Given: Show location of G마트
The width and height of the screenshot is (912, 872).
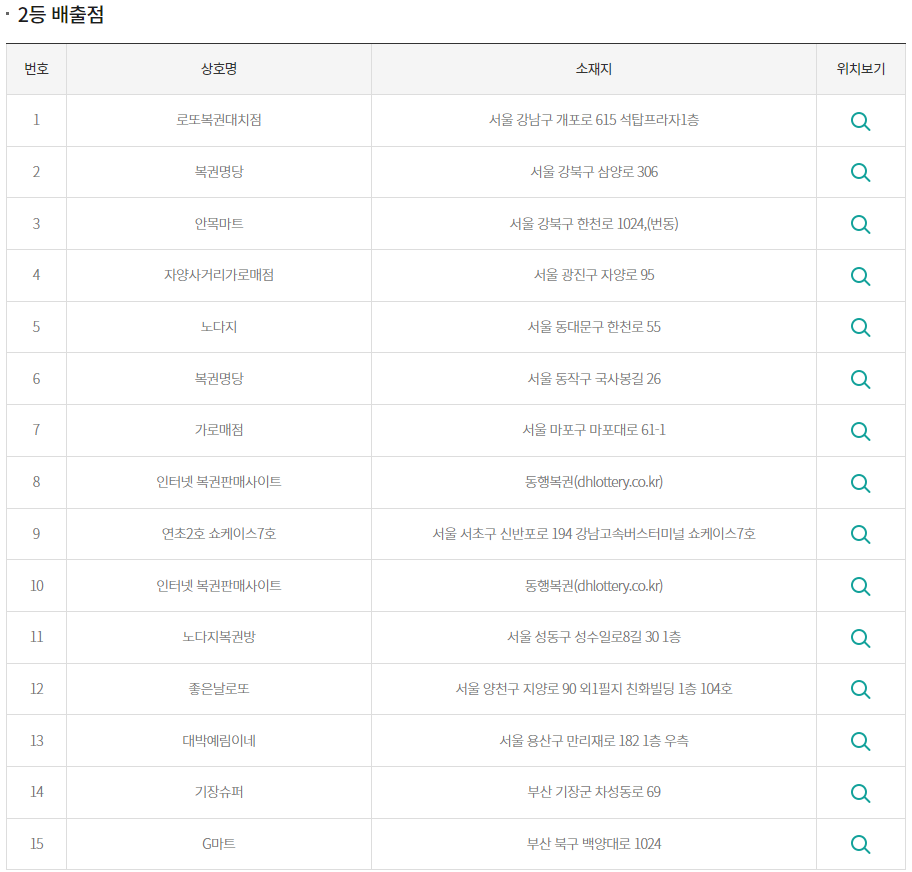Looking at the screenshot, I should pos(860,844).
